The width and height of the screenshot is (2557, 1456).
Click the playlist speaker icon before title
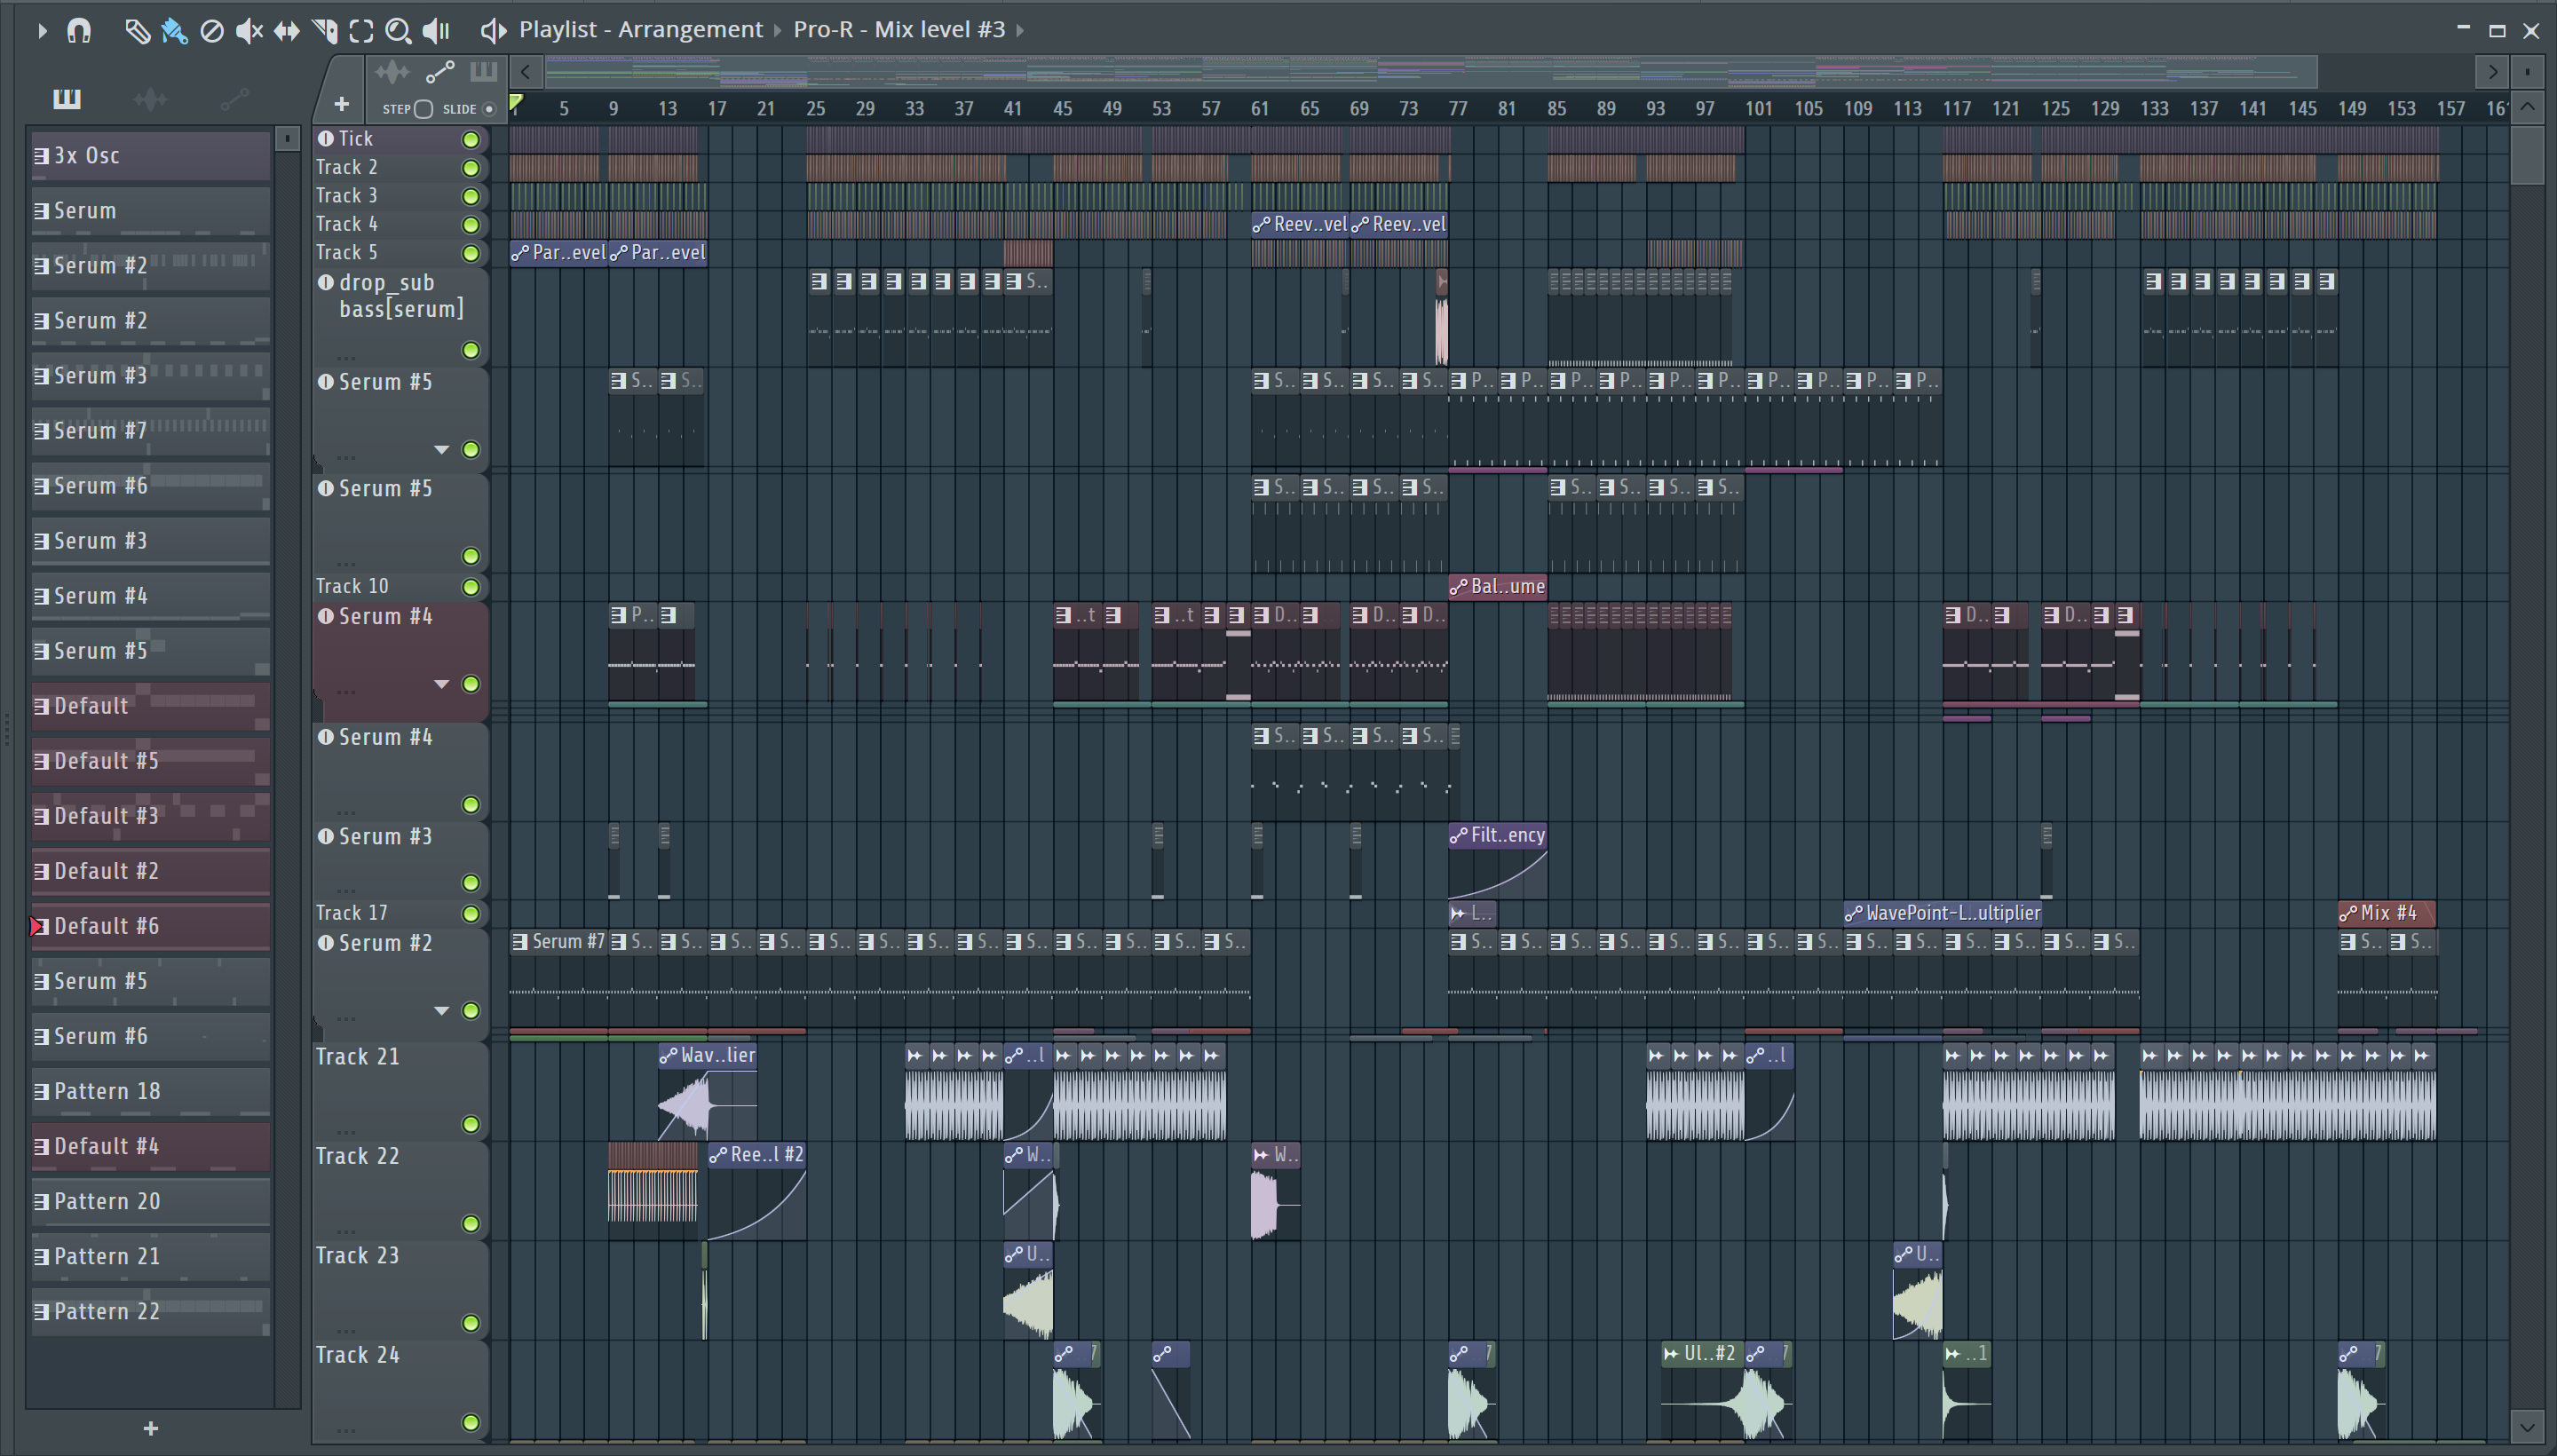493,30
